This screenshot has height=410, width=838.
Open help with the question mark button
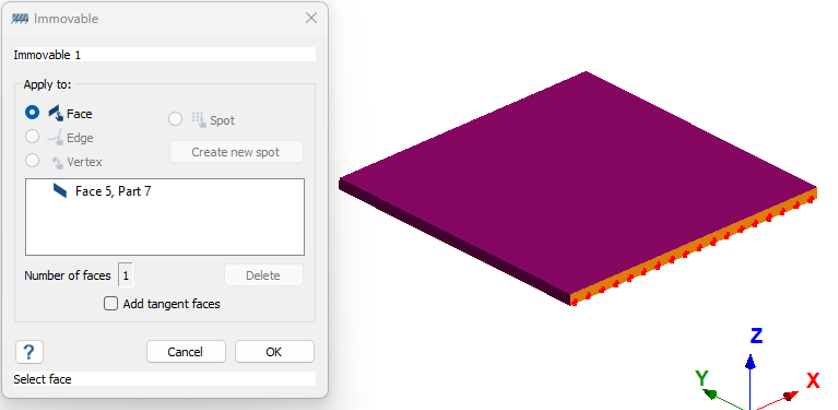coord(29,352)
